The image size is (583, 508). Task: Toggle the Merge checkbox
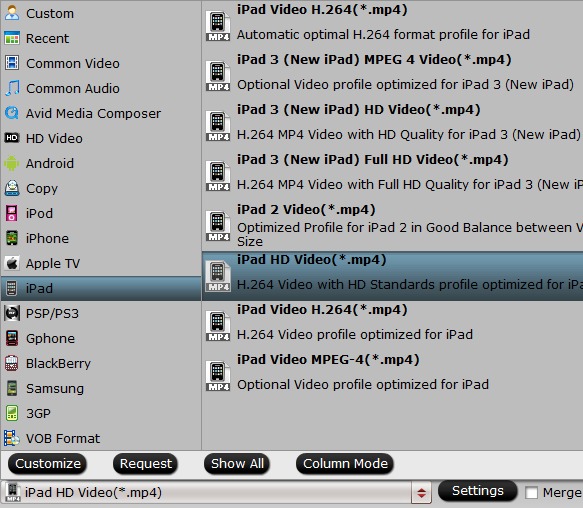point(532,493)
